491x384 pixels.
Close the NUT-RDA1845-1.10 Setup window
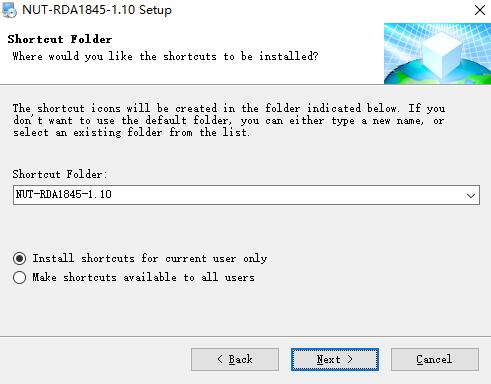pyautogui.click(x=480, y=10)
